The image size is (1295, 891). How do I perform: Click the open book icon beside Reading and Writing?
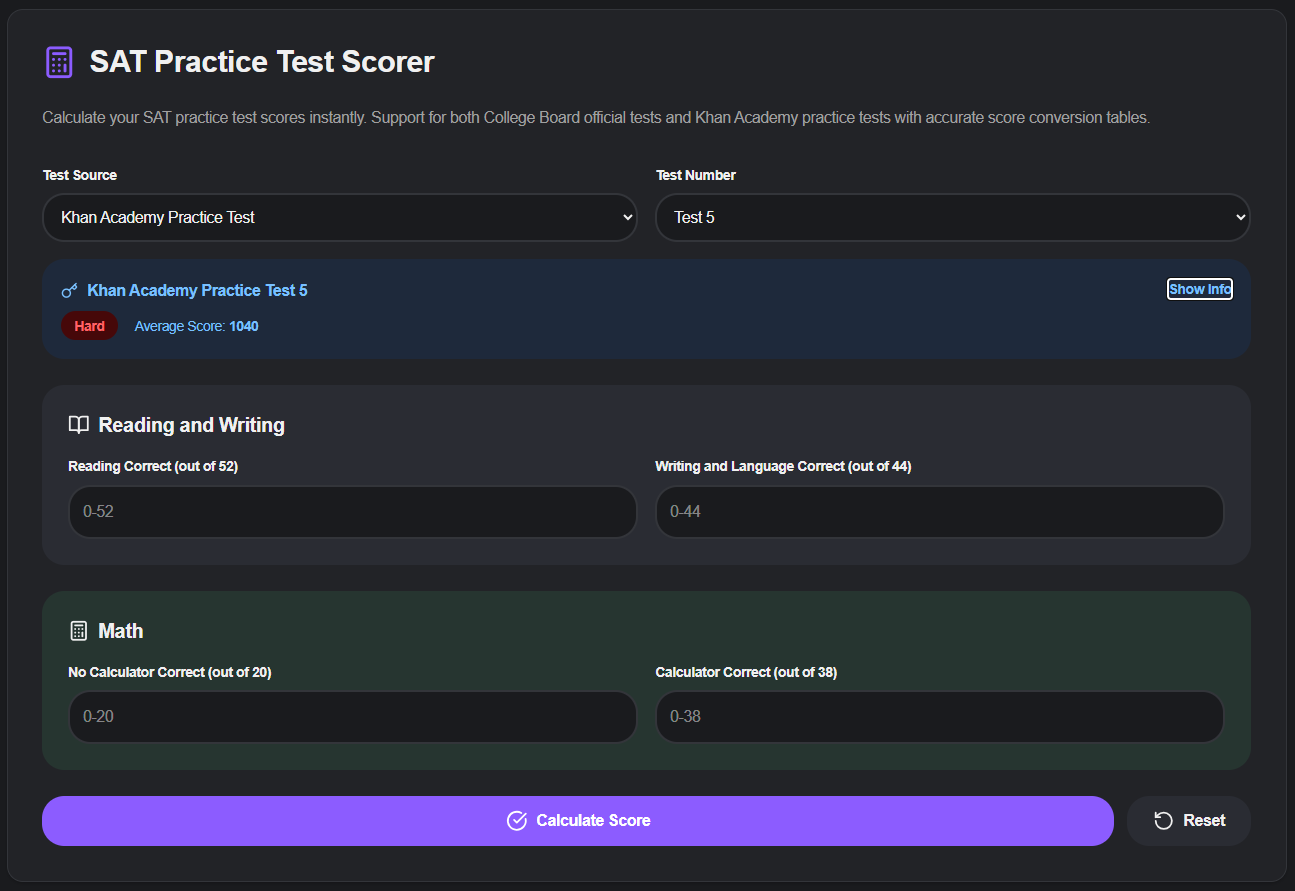point(78,425)
